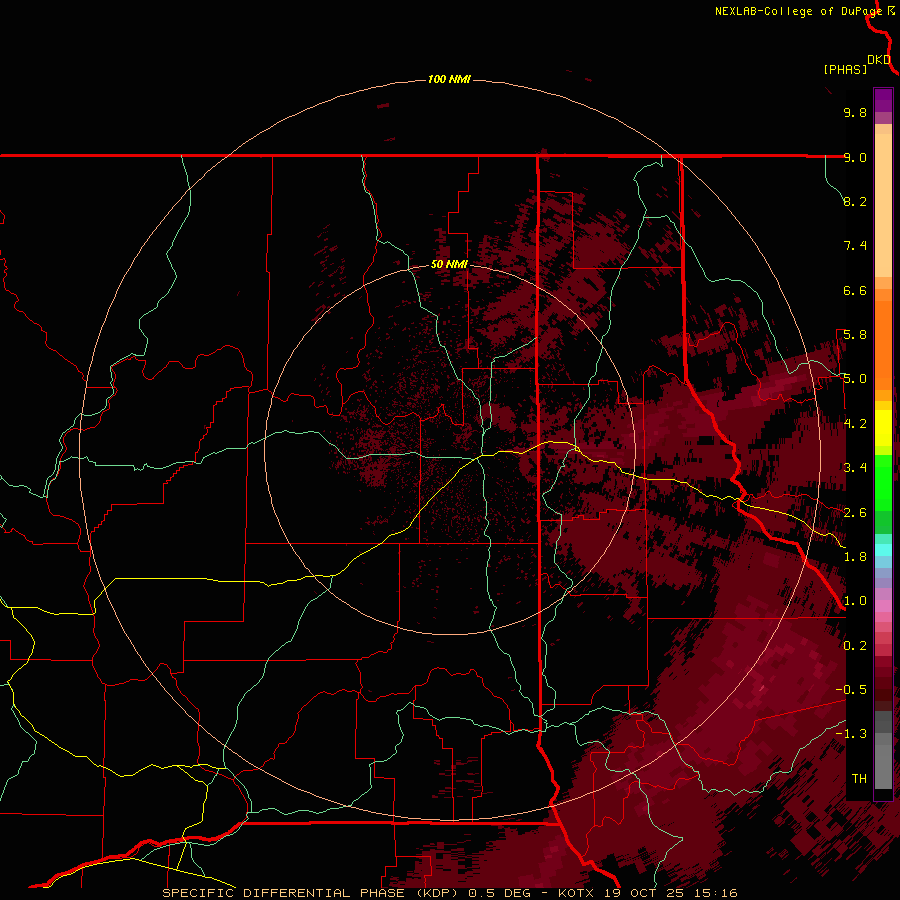Pick the purple band atop the color scale
900x900 pixels.
pos(883,101)
